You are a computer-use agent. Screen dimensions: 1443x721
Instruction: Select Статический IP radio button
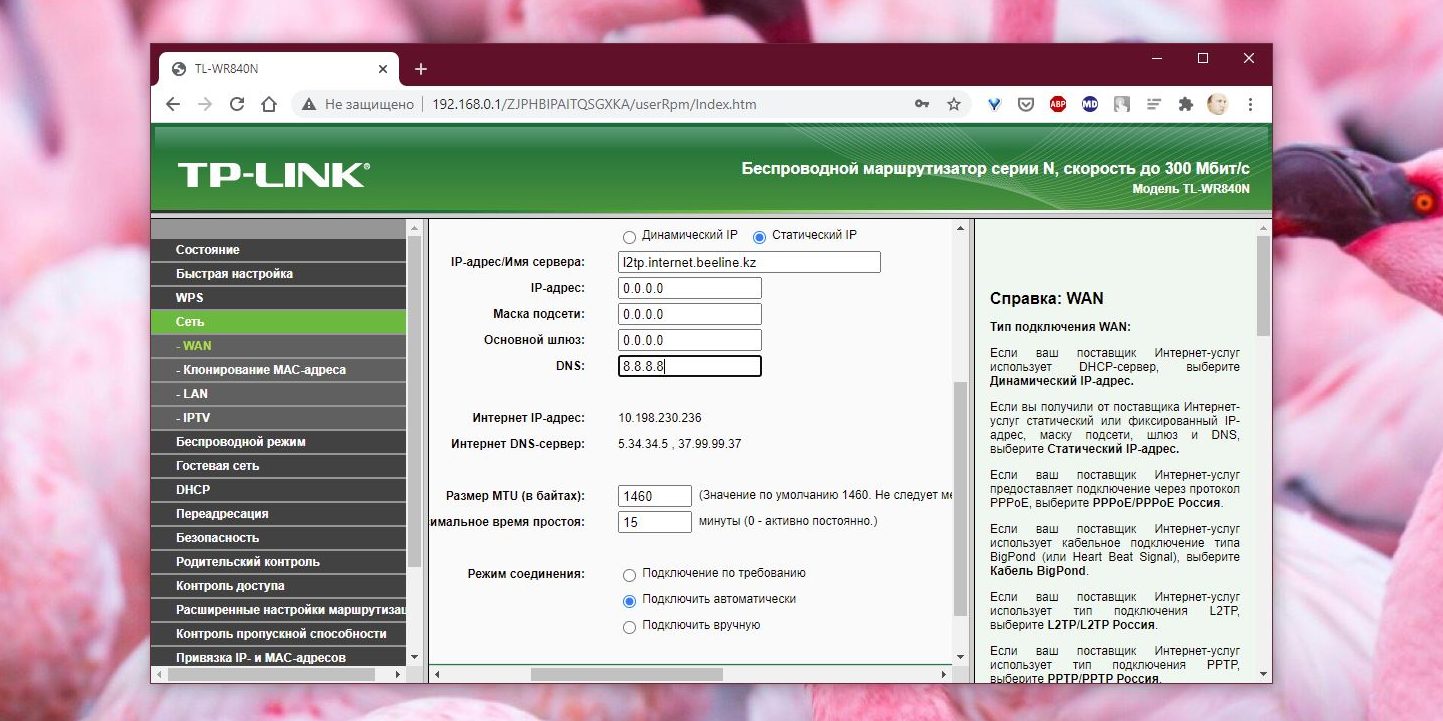pyautogui.click(x=759, y=237)
